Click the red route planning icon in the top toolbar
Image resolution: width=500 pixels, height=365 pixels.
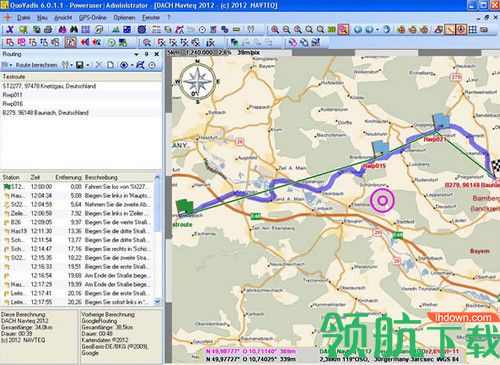(x=180, y=30)
